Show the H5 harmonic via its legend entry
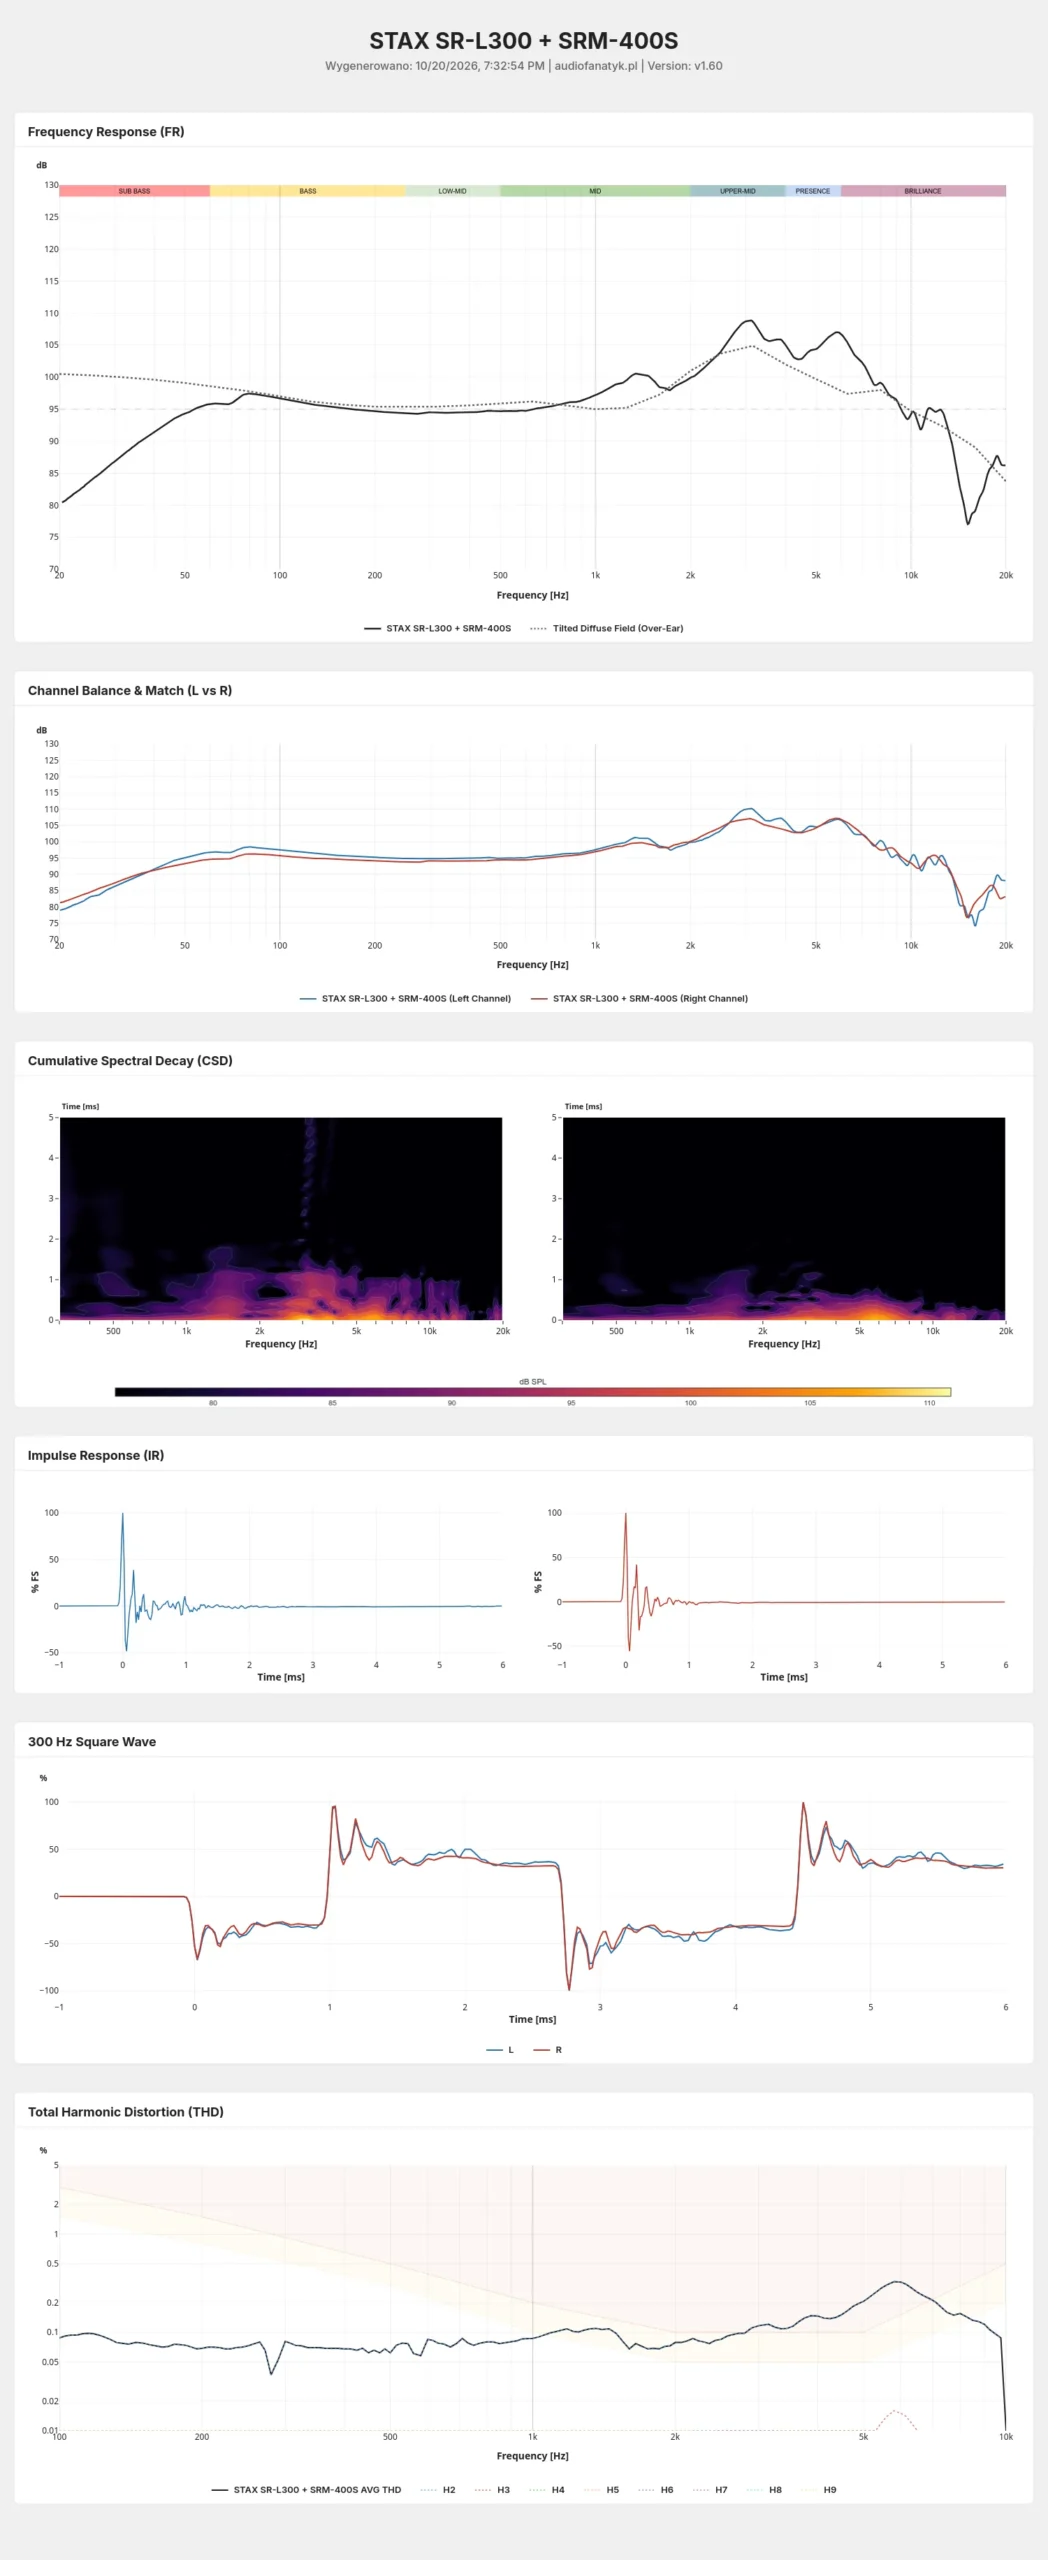This screenshot has width=1048, height=2560. point(601,2490)
